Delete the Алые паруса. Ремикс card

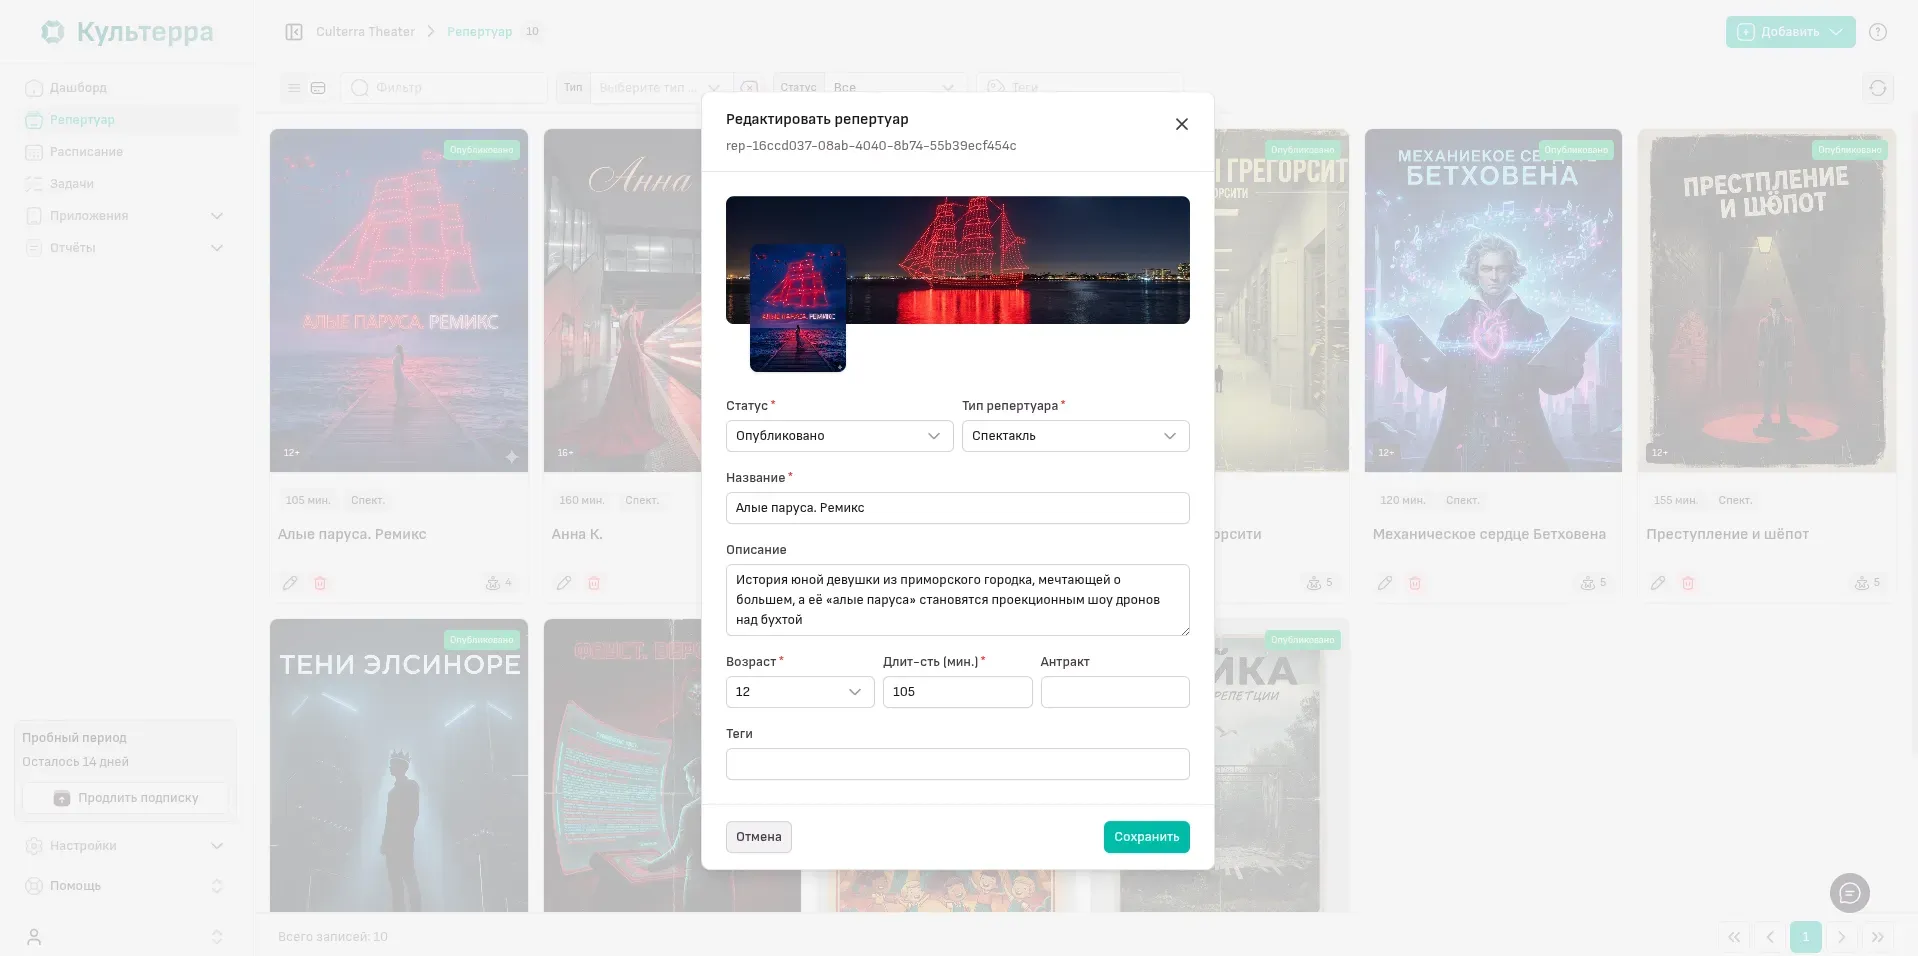(x=320, y=583)
